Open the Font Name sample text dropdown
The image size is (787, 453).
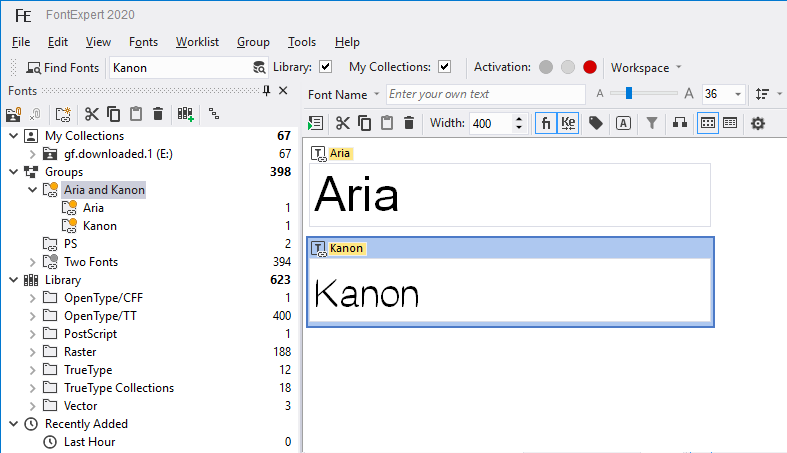[x=344, y=94]
